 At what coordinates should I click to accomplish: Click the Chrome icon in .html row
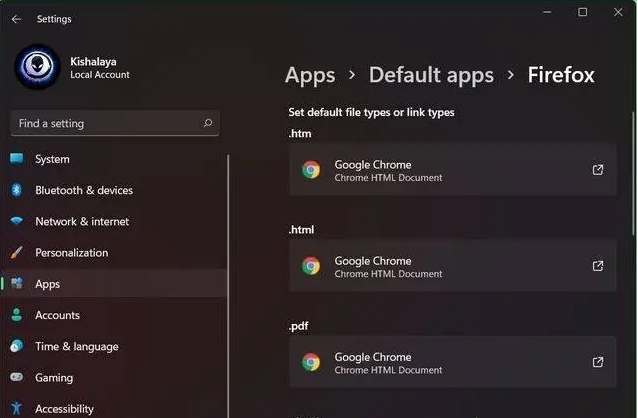311,266
